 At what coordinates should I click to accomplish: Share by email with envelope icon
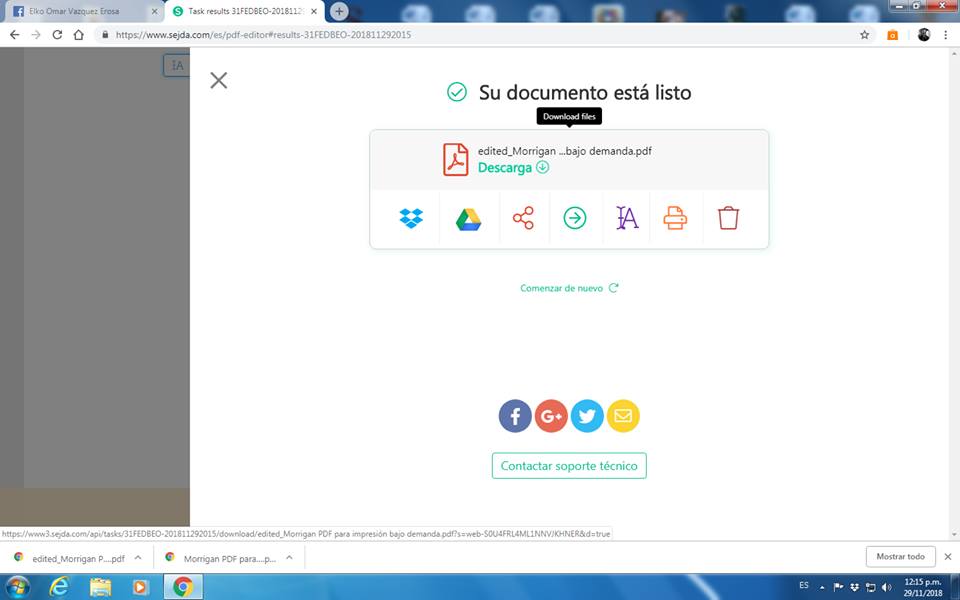(x=623, y=416)
